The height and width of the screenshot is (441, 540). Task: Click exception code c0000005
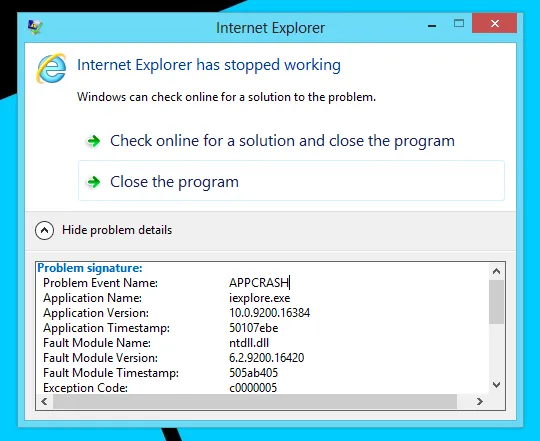click(253, 388)
